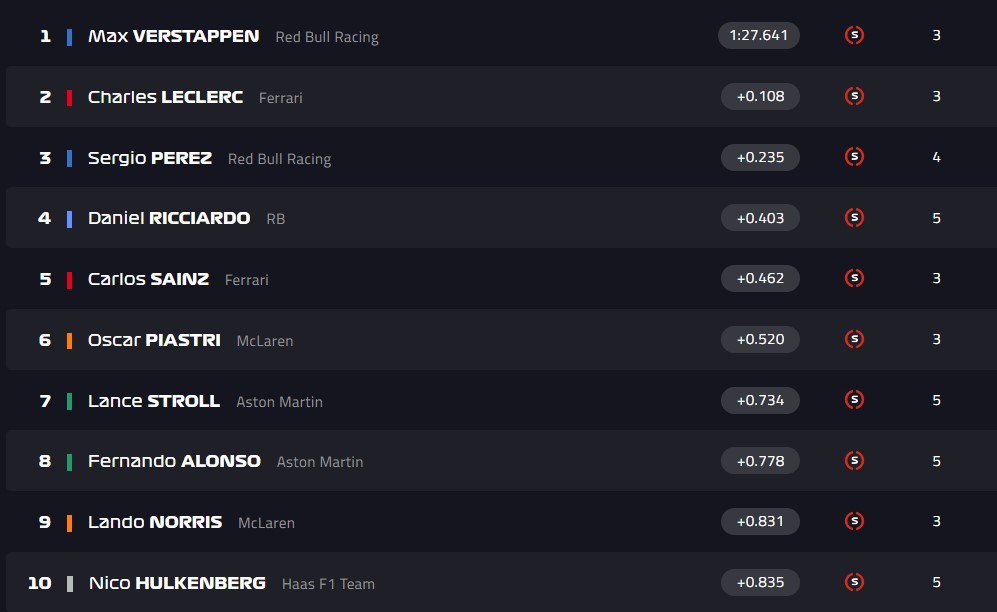
Task: Click the +0.462 gap badge for Sainz
Action: tap(760, 278)
